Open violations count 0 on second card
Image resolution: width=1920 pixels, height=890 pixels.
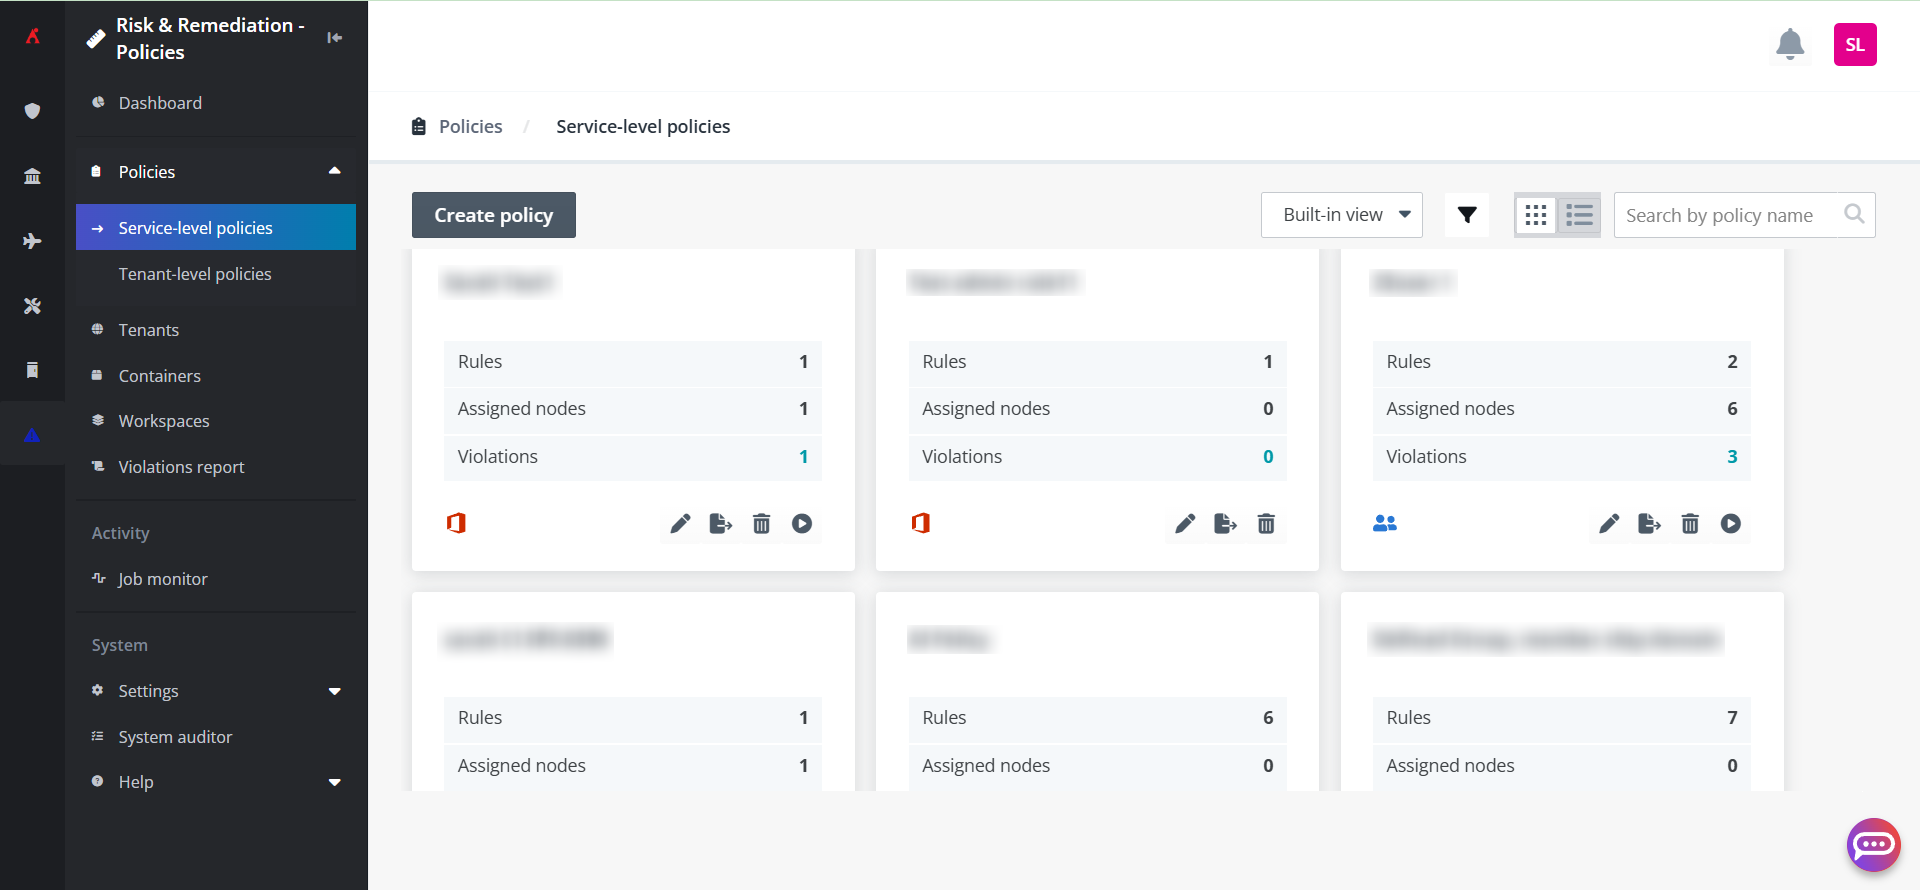(x=1268, y=457)
